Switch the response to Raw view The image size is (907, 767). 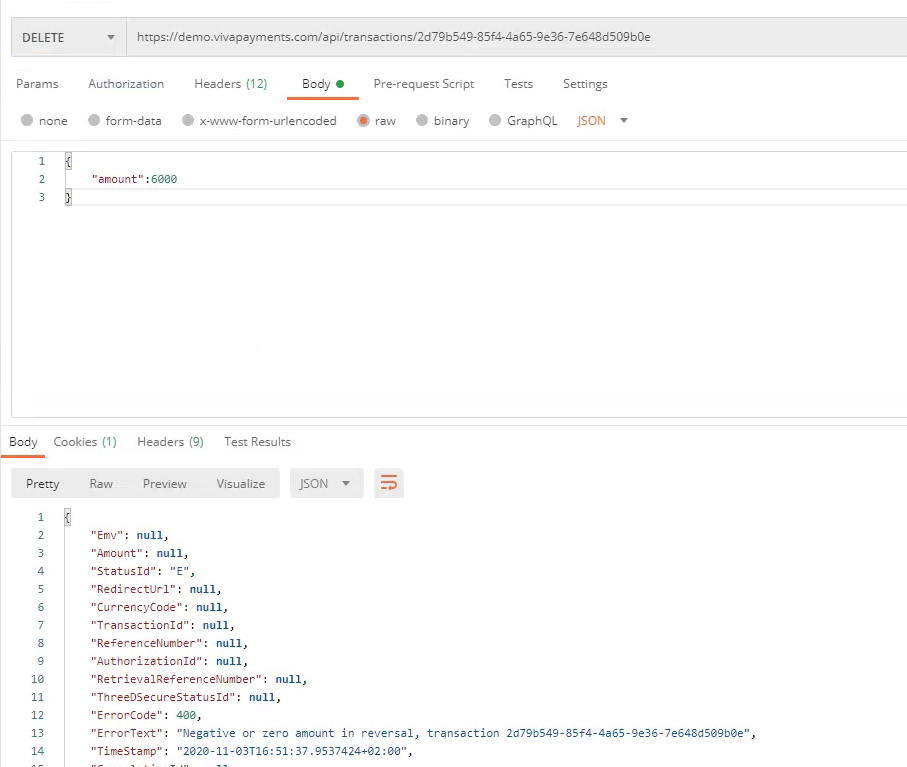100,483
